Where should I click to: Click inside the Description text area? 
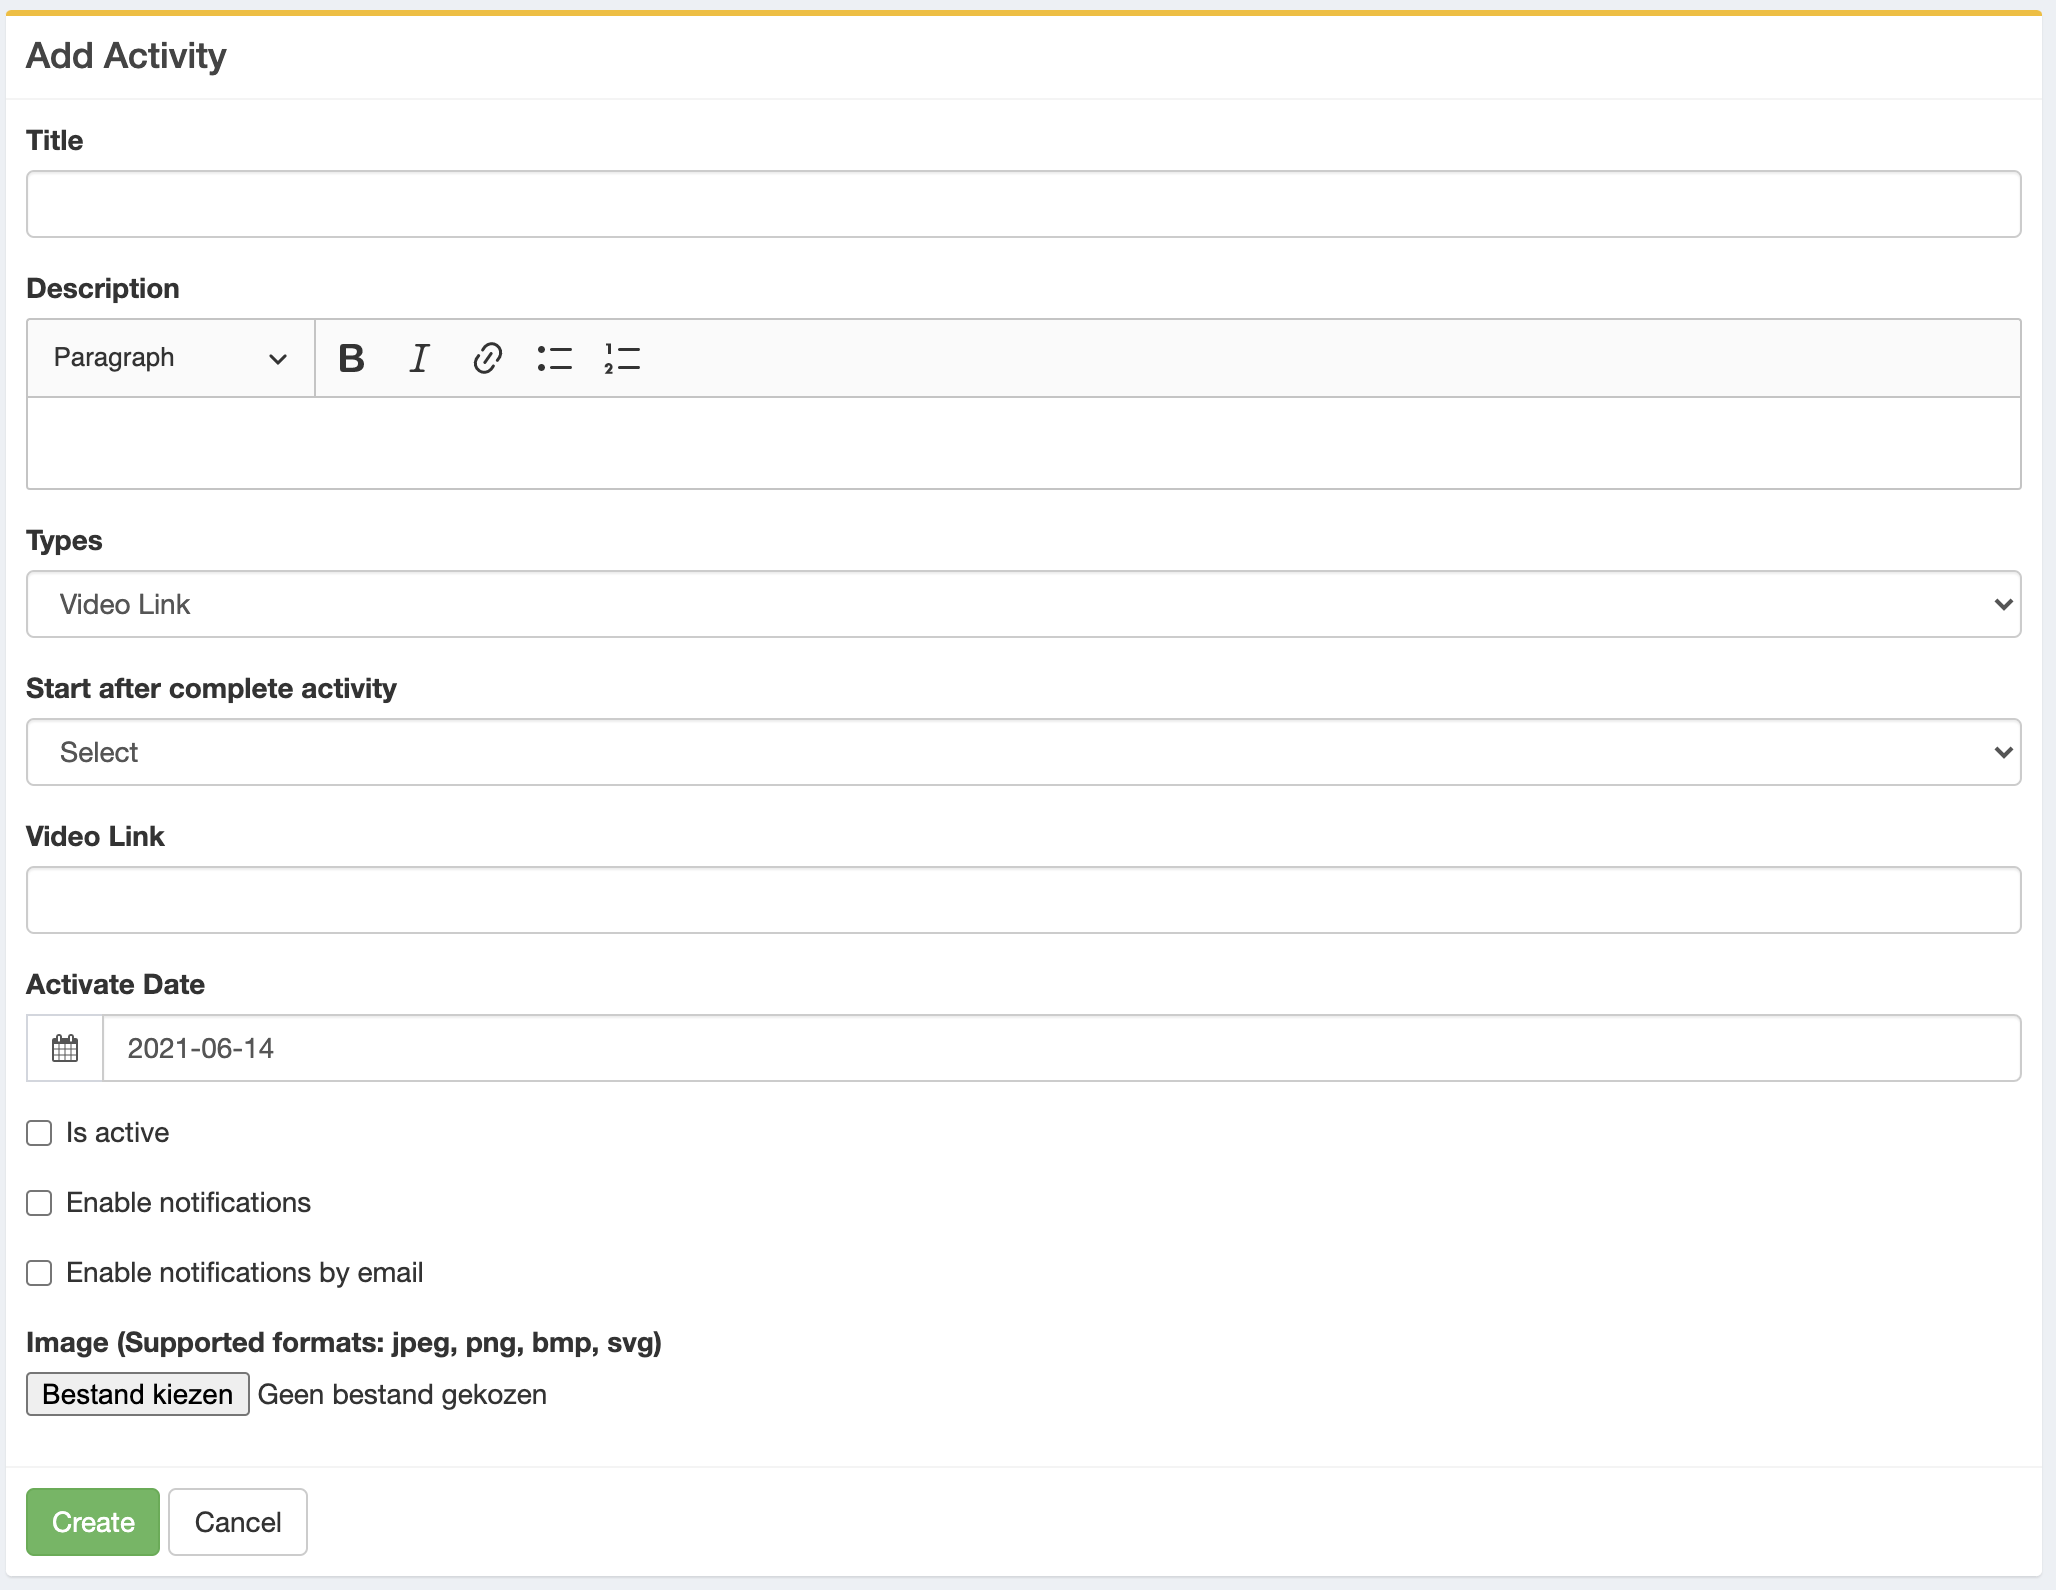[x=1024, y=443]
